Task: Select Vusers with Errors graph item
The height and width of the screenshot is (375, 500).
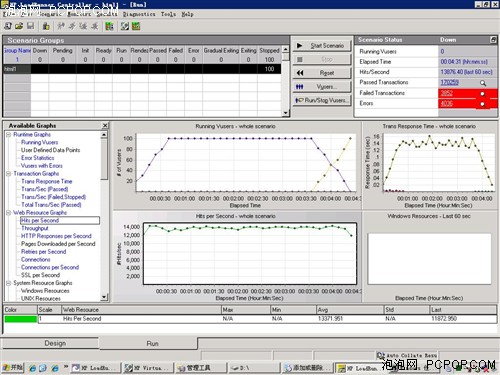Action: 42,166
